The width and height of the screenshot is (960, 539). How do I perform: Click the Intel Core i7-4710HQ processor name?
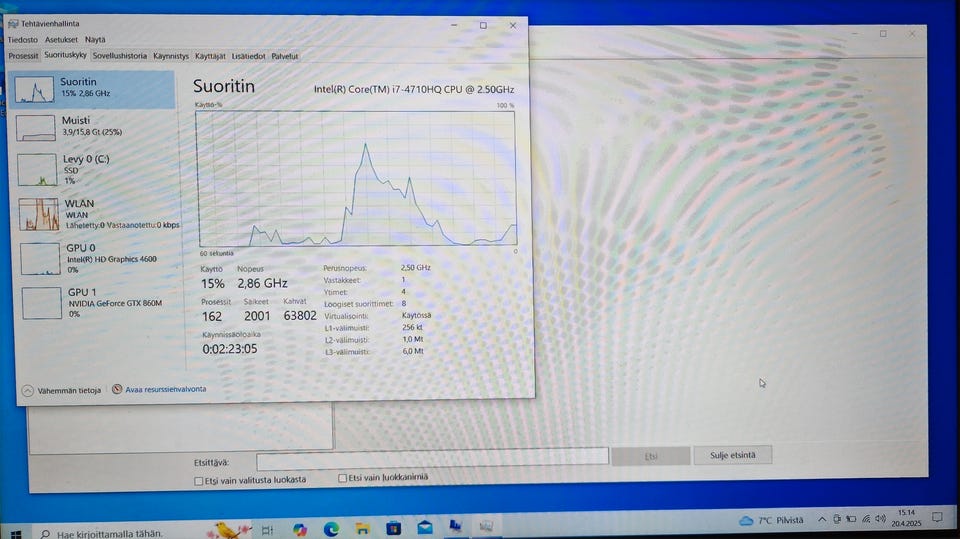(414, 89)
